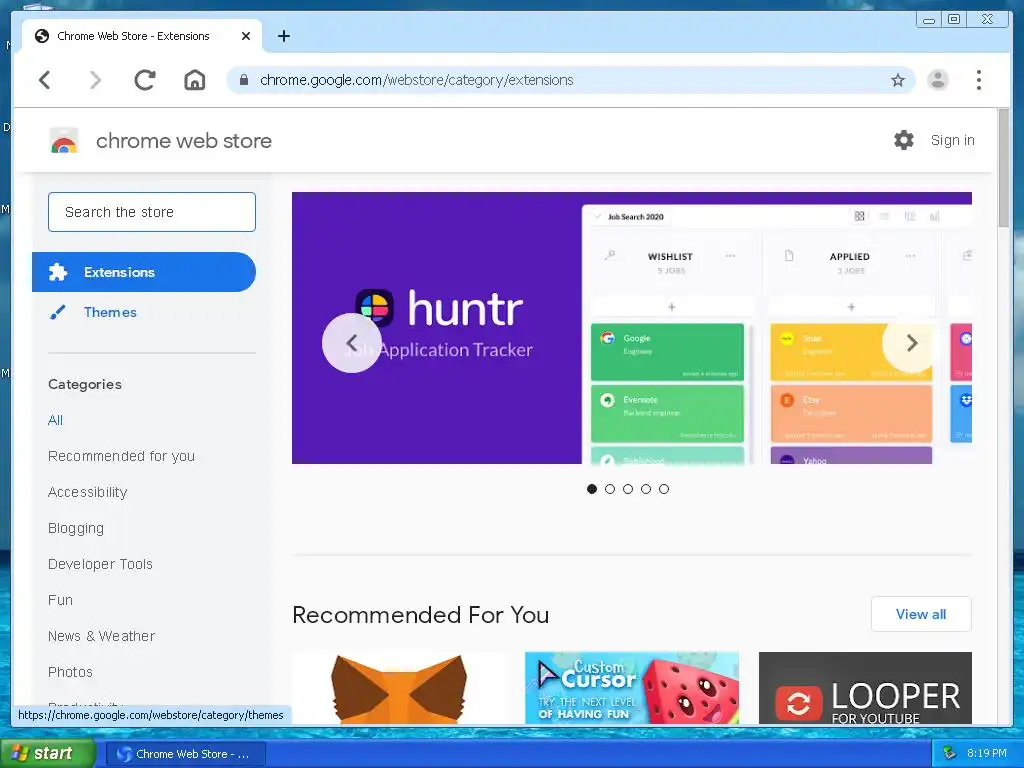Choose the Photos category
This screenshot has height=768, width=1024.
coord(71,671)
